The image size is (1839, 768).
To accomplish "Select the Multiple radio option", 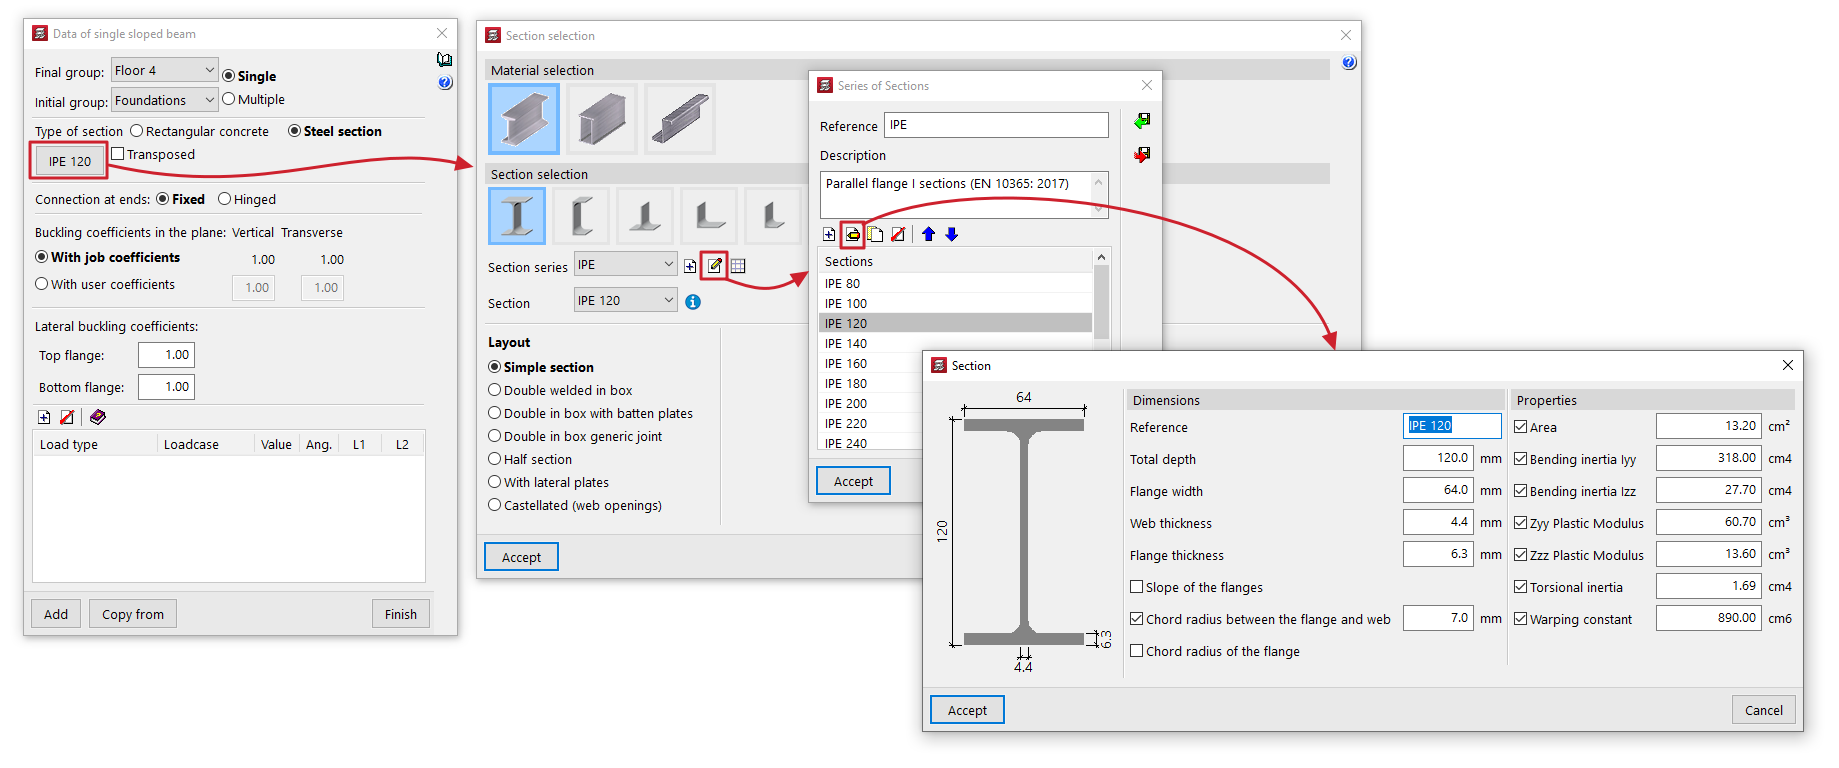I will 229,99.
